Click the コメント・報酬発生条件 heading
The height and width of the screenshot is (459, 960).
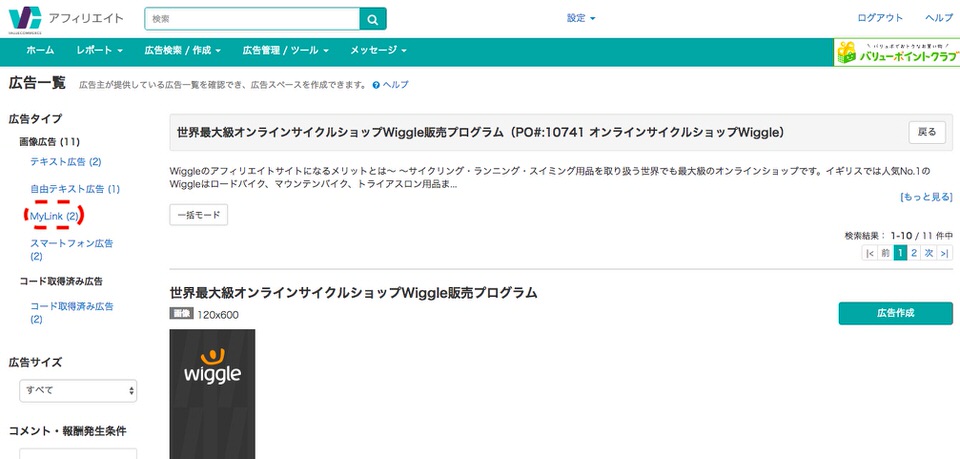coord(67,431)
